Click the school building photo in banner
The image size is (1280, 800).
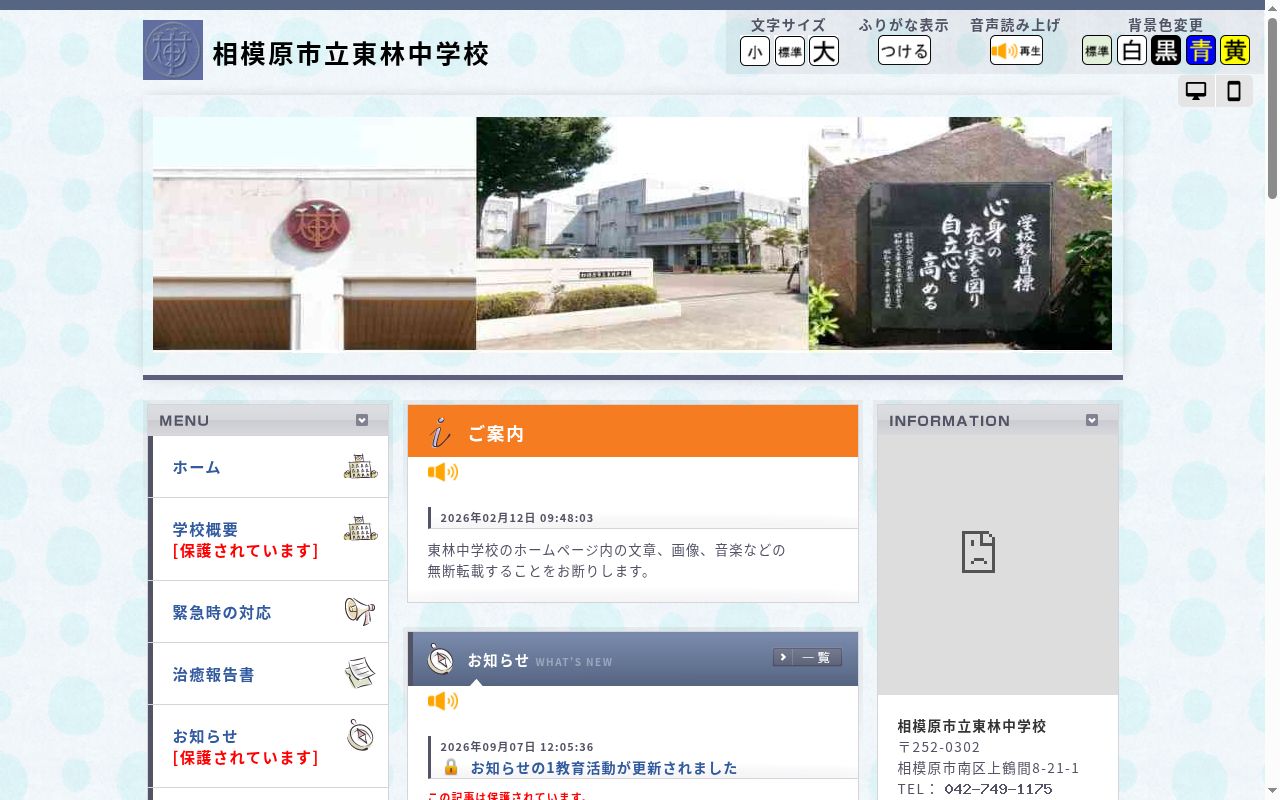(642, 233)
